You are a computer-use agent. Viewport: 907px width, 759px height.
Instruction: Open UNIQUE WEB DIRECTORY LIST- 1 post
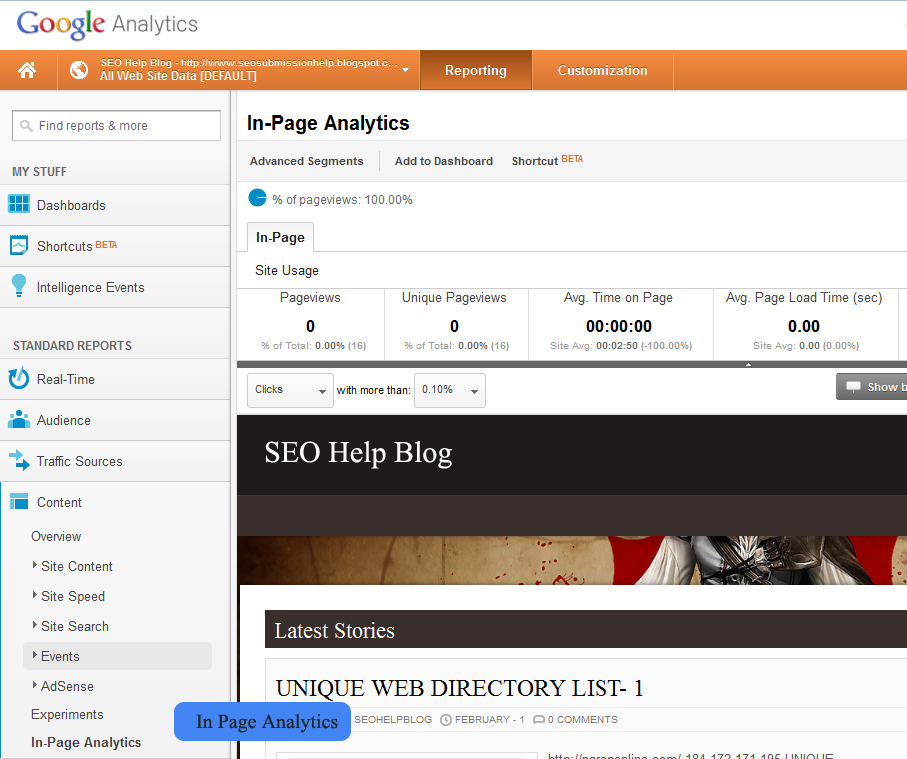point(459,688)
